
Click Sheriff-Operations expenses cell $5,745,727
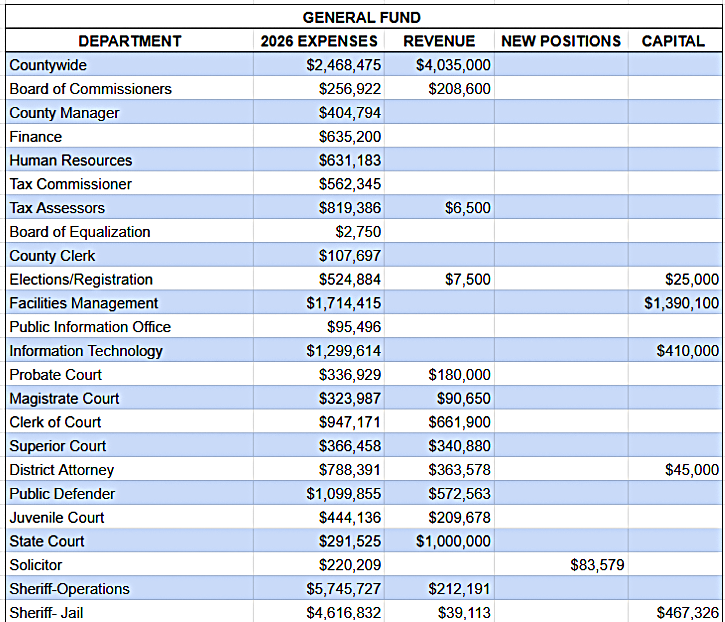tap(344, 589)
